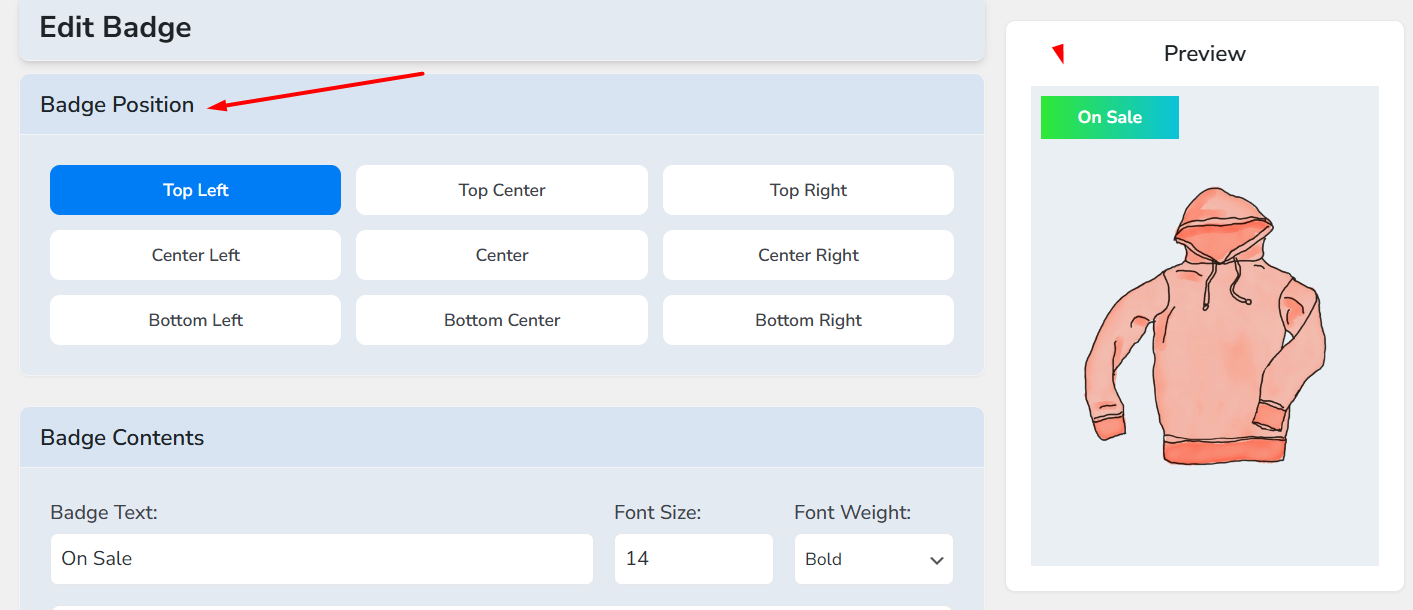Click the Badge Contents section header
Image resolution: width=1413 pixels, height=610 pixels.
coord(122,438)
